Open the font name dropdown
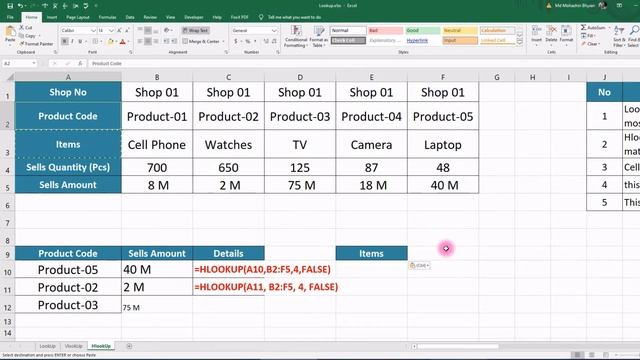The height and width of the screenshot is (360, 640). [x=93, y=31]
